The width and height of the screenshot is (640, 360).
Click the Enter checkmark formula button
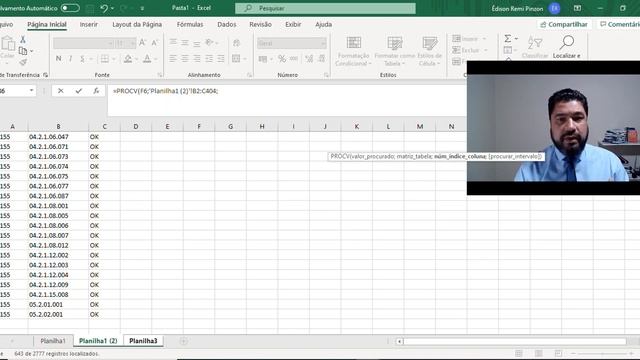(78, 91)
